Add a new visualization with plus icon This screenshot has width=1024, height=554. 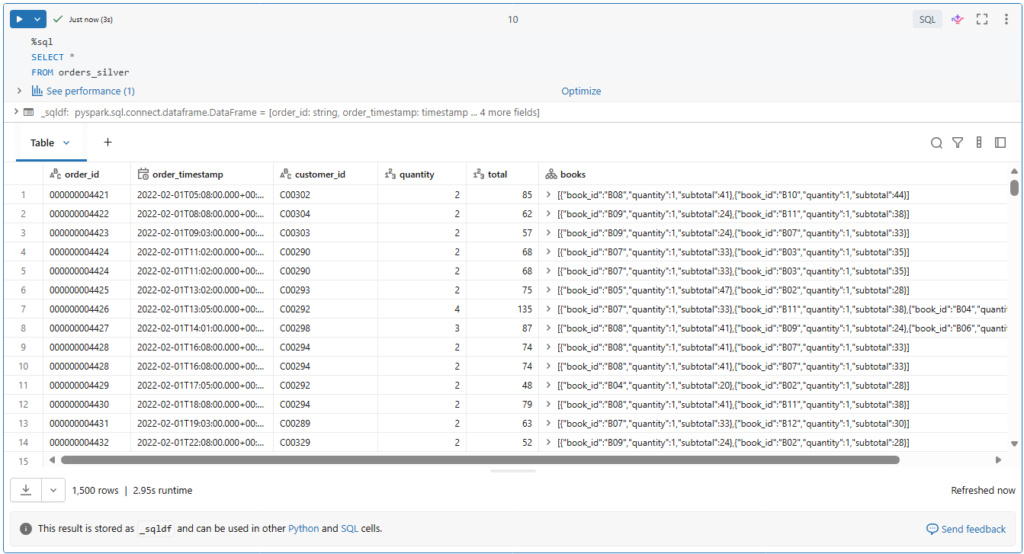[x=108, y=143]
